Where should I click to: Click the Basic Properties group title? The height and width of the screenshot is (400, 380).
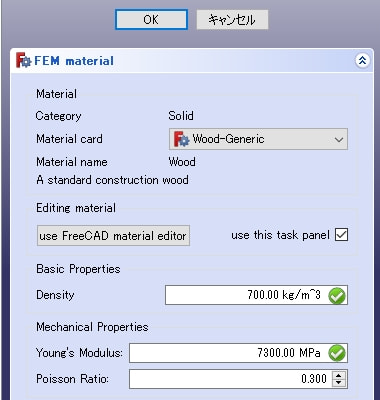point(78,269)
